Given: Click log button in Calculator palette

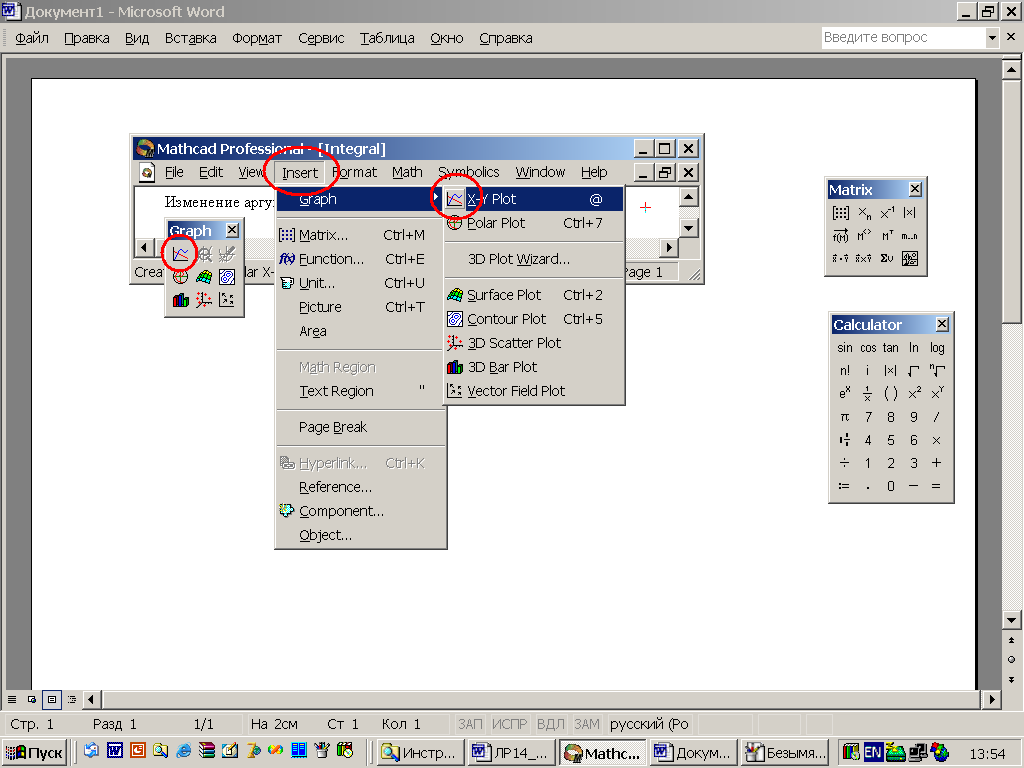Looking at the screenshot, I should click(937, 348).
